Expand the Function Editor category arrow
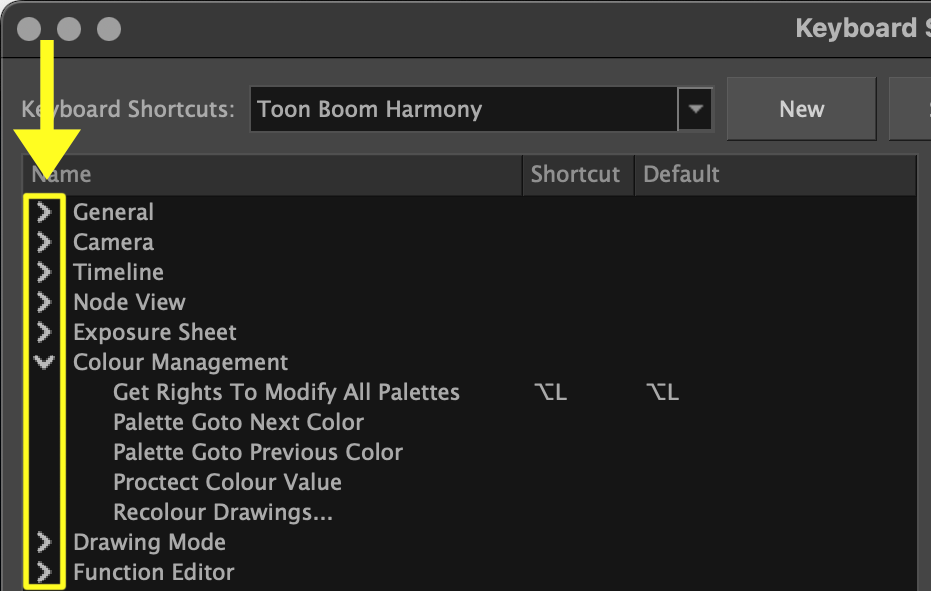 pos(44,572)
